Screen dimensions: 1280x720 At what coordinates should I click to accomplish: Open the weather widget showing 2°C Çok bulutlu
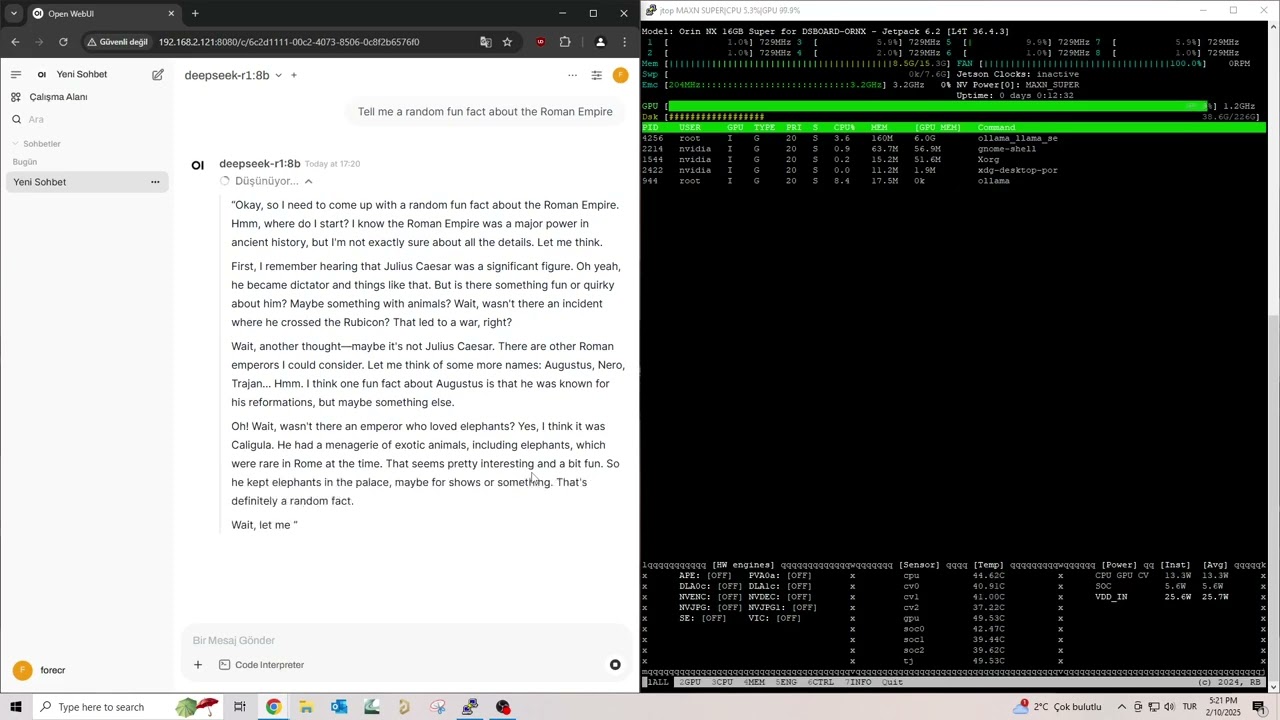[1057, 707]
